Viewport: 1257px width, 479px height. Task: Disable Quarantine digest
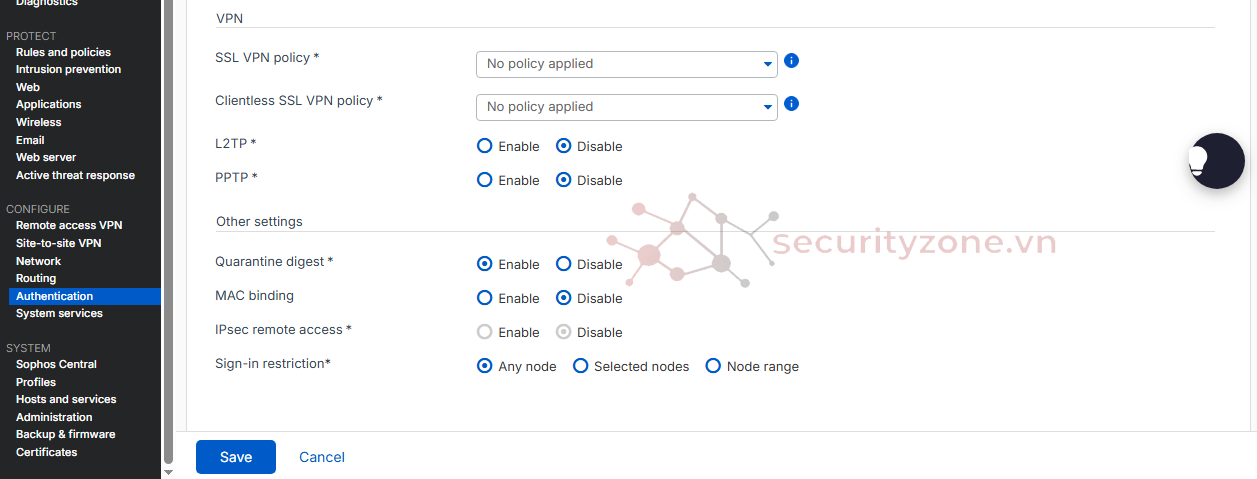pos(564,264)
